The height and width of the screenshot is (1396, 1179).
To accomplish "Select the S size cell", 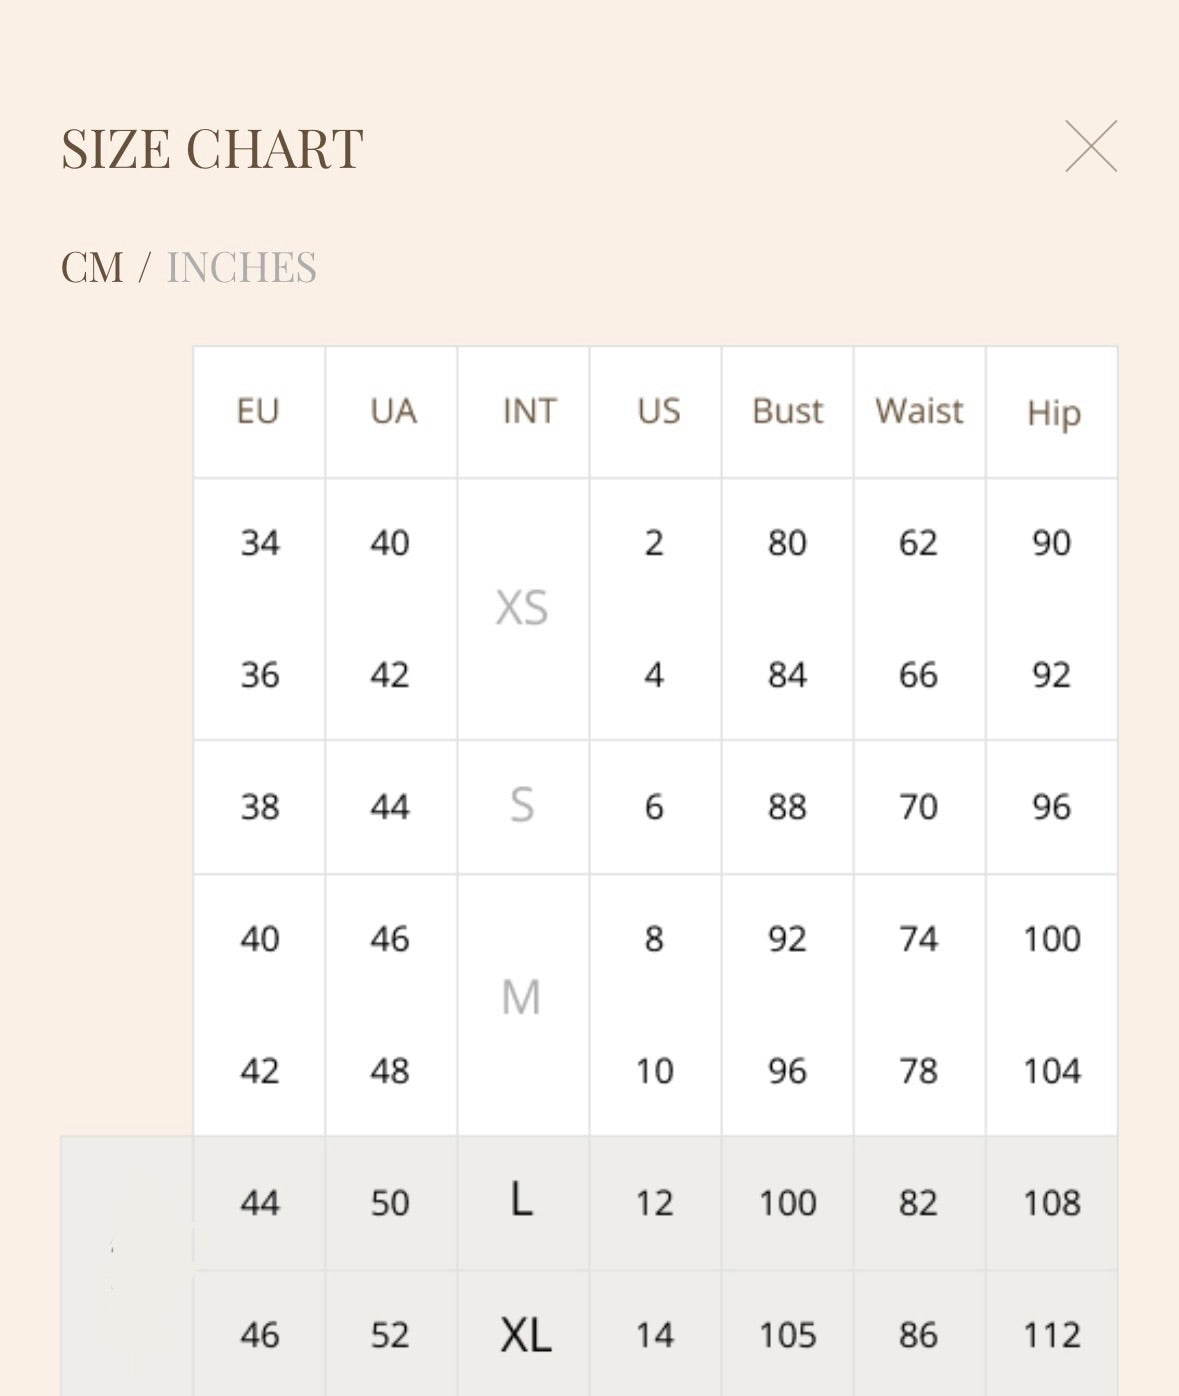I will (x=522, y=806).
